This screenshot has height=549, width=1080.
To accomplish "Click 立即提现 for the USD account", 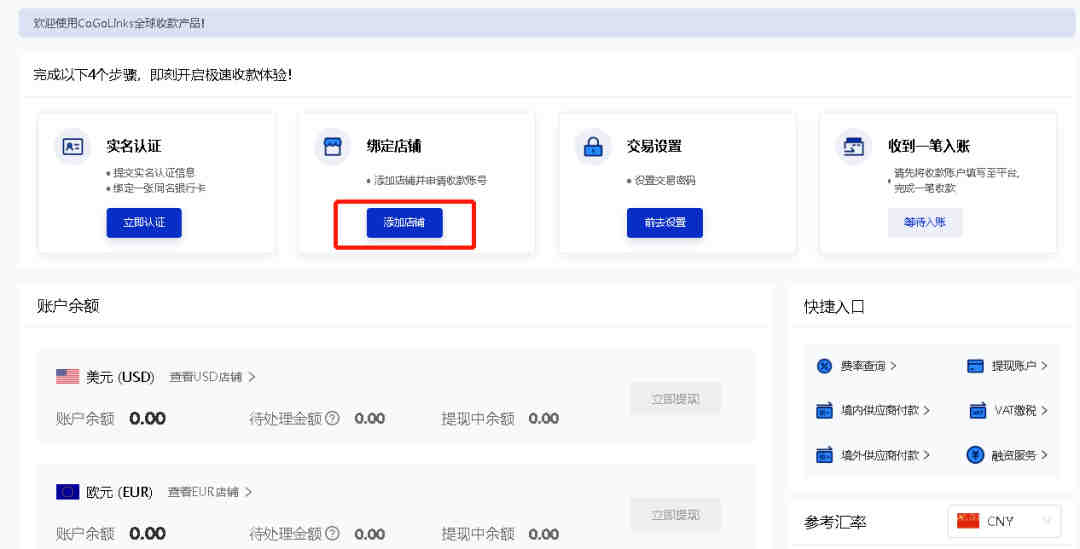I will tap(675, 399).
